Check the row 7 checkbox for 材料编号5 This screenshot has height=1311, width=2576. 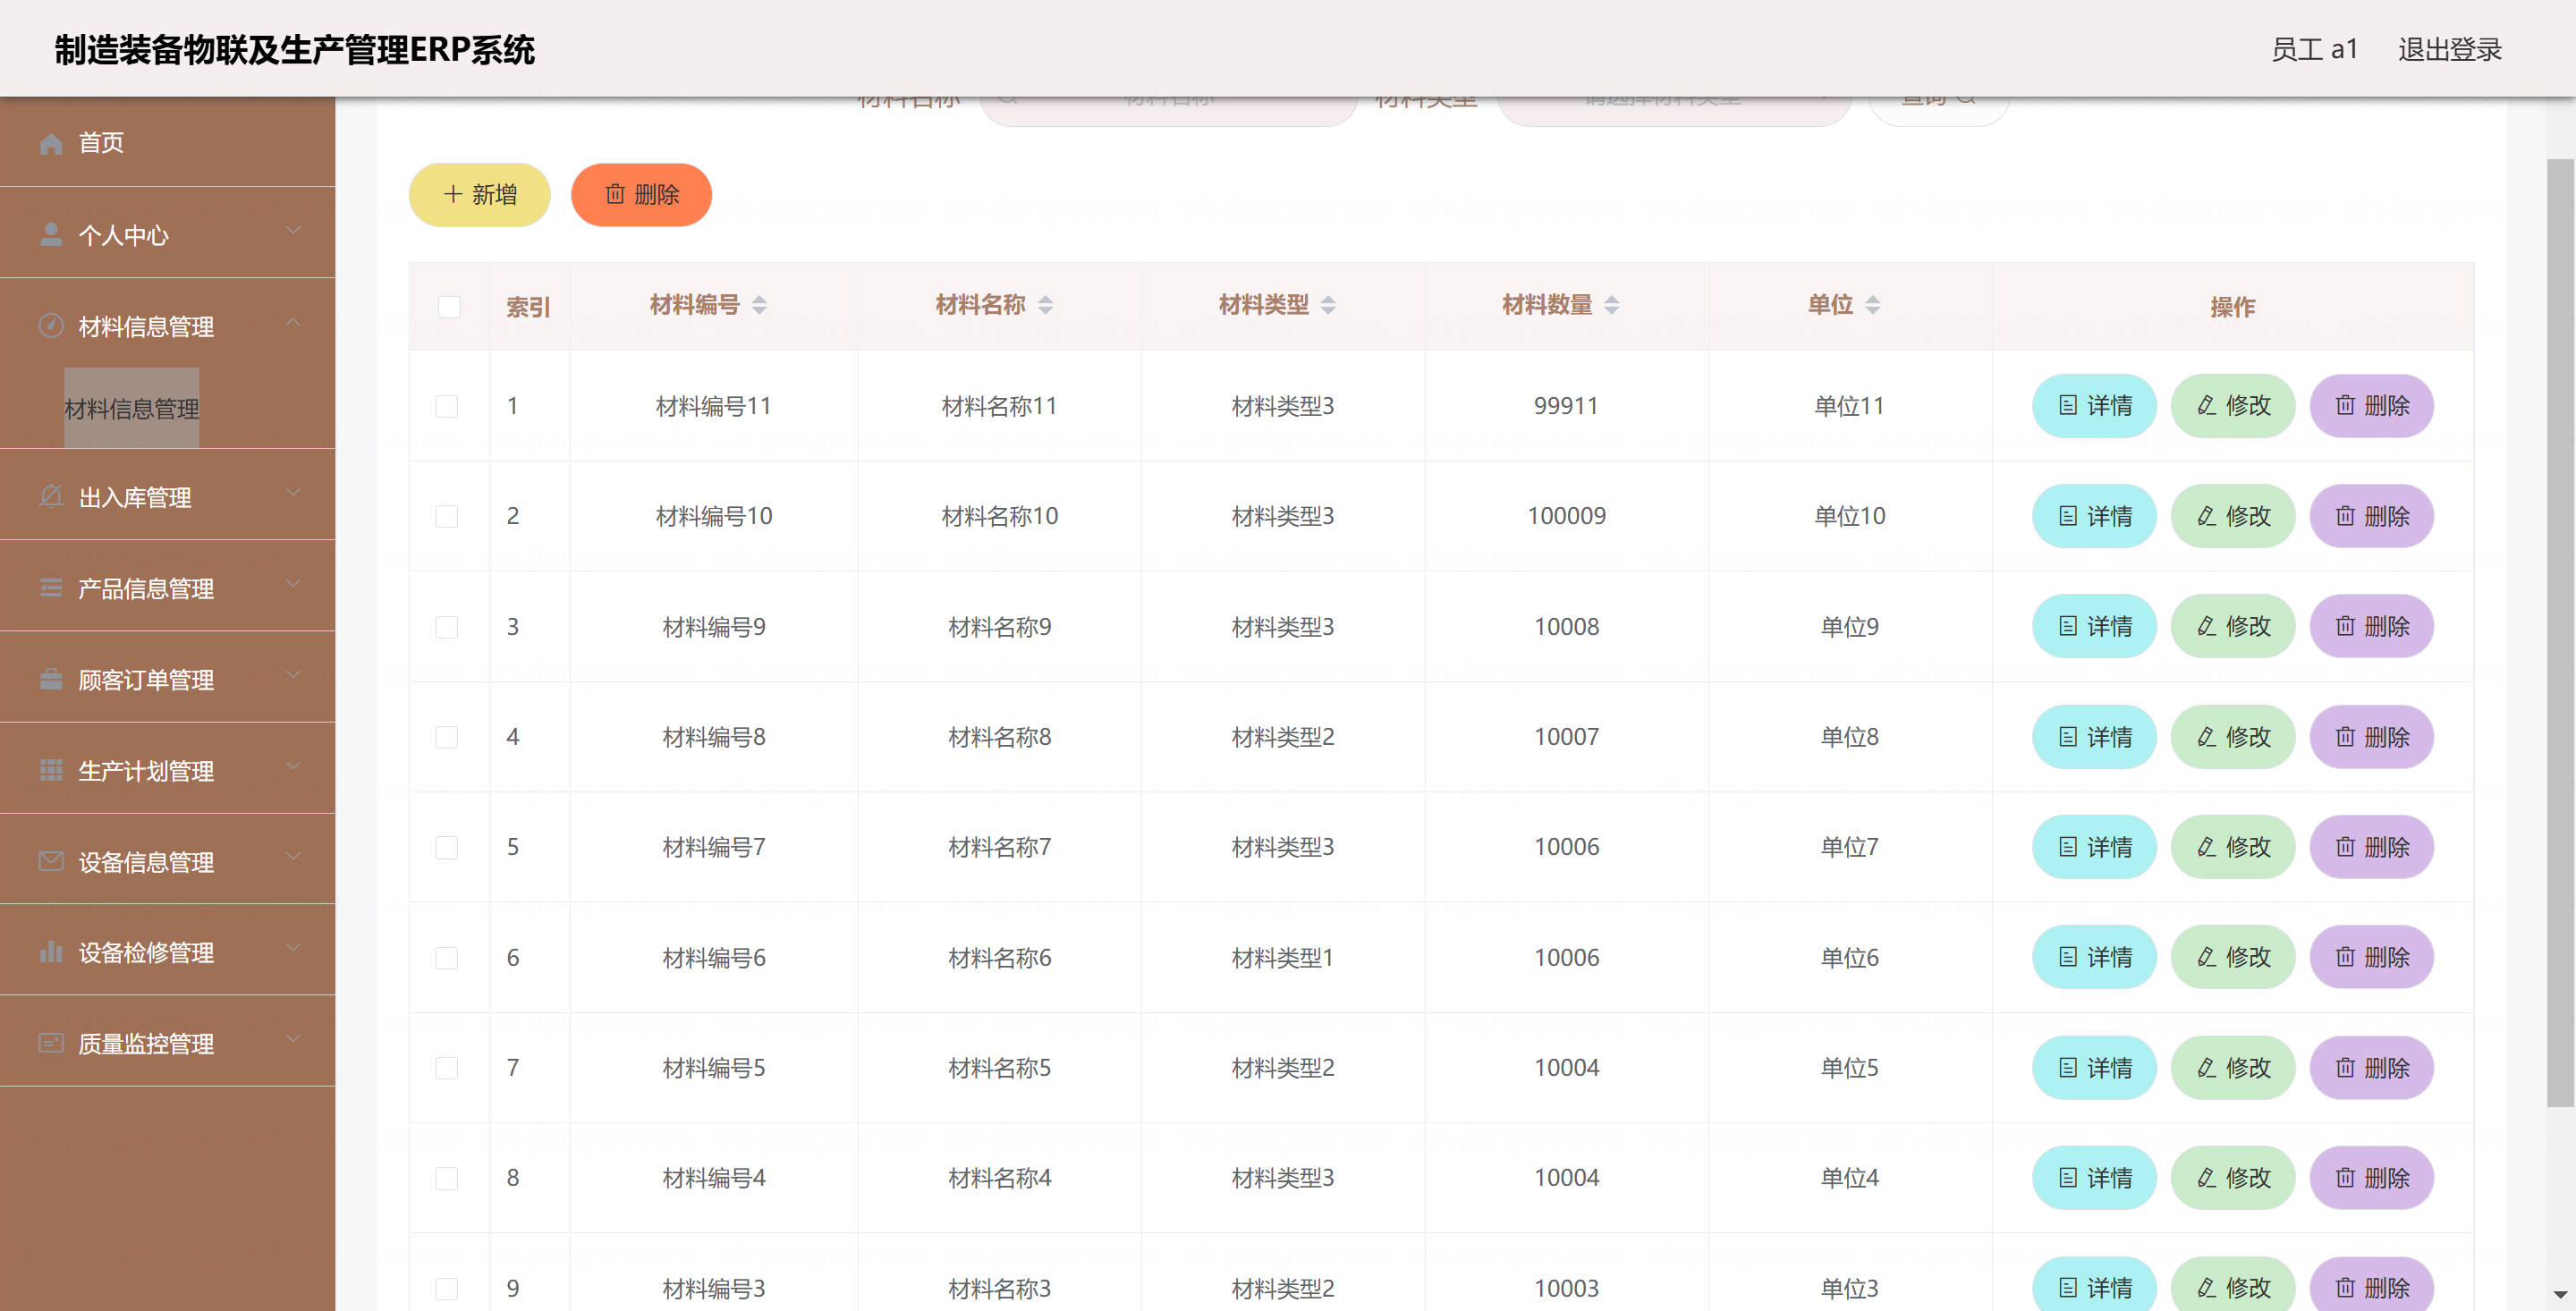pos(447,1068)
